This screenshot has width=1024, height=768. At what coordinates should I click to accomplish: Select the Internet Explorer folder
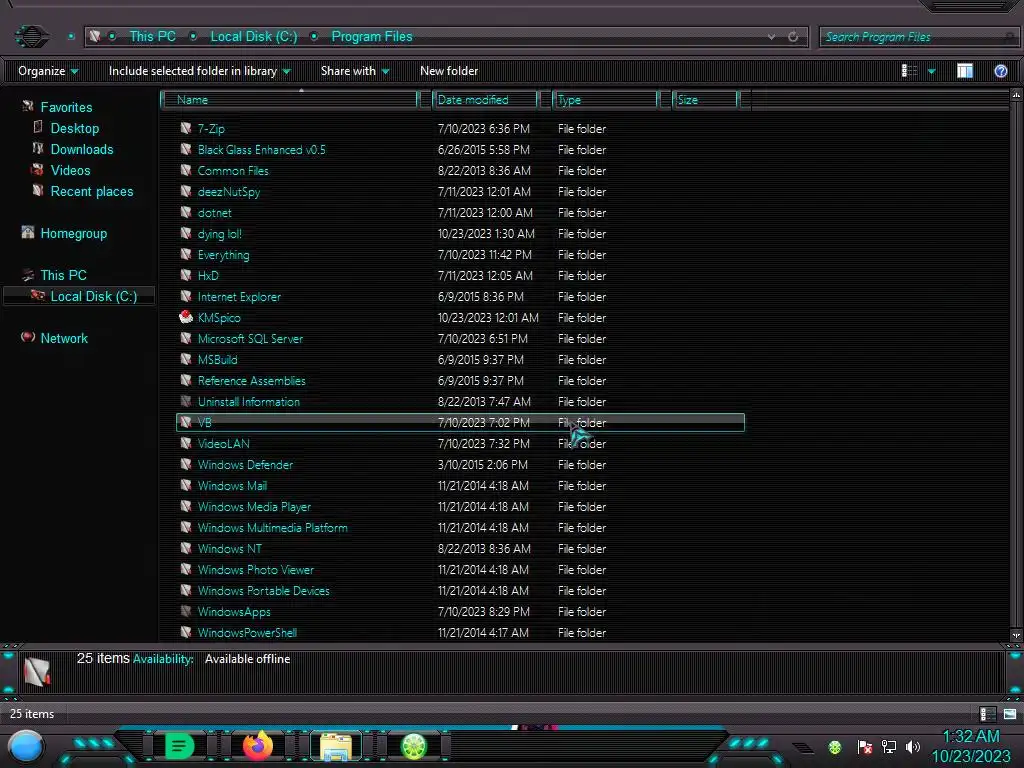[239, 296]
